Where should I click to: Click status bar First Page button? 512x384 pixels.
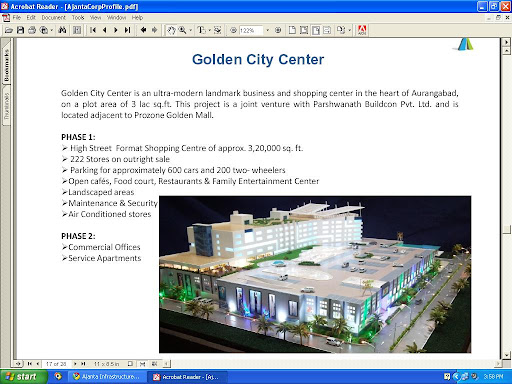pyautogui.click(x=30, y=364)
